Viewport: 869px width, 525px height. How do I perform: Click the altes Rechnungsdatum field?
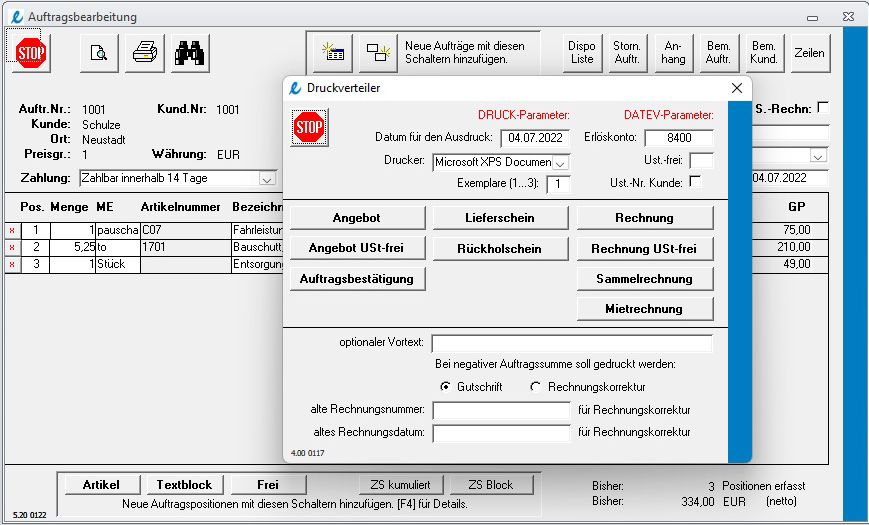[501, 433]
